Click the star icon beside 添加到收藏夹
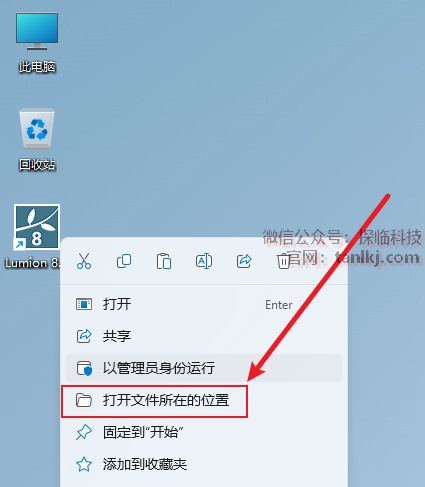 tap(84, 464)
